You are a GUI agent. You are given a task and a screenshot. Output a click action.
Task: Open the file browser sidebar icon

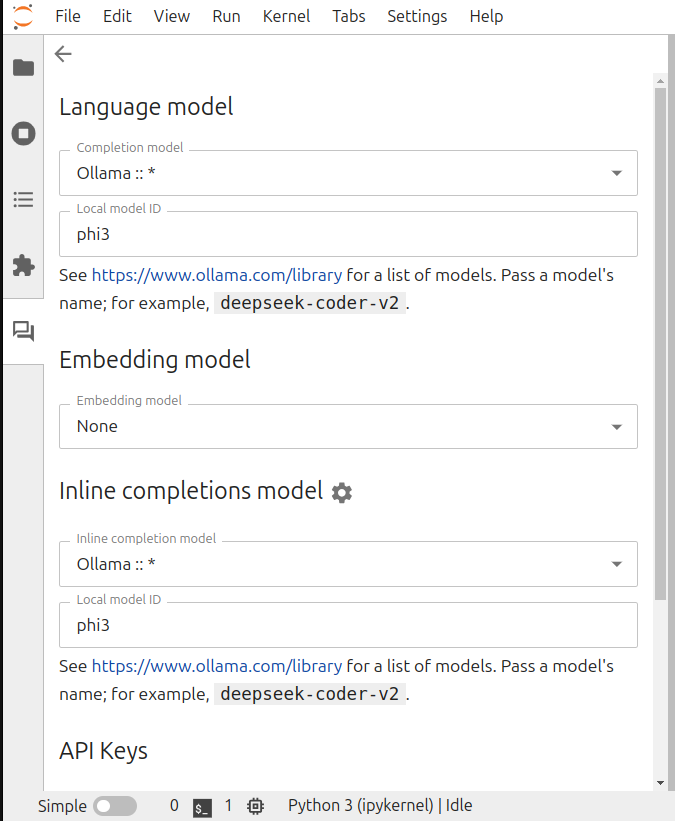(x=23, y=68)
